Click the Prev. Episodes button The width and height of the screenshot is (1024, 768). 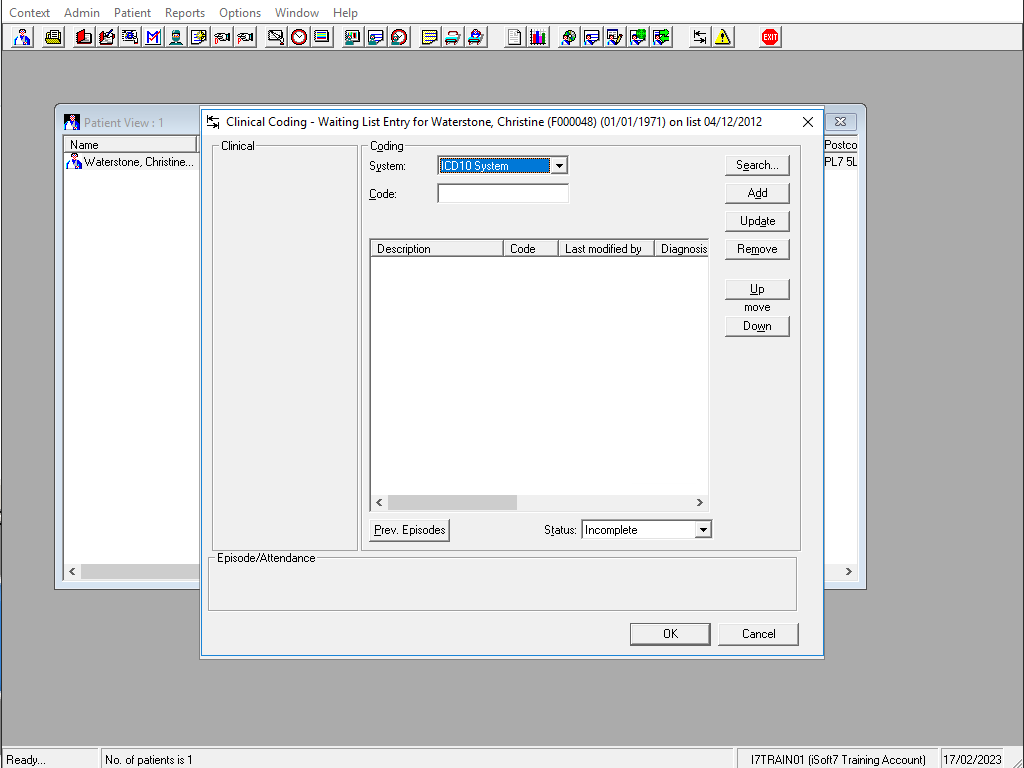click(x=409, y=530)
